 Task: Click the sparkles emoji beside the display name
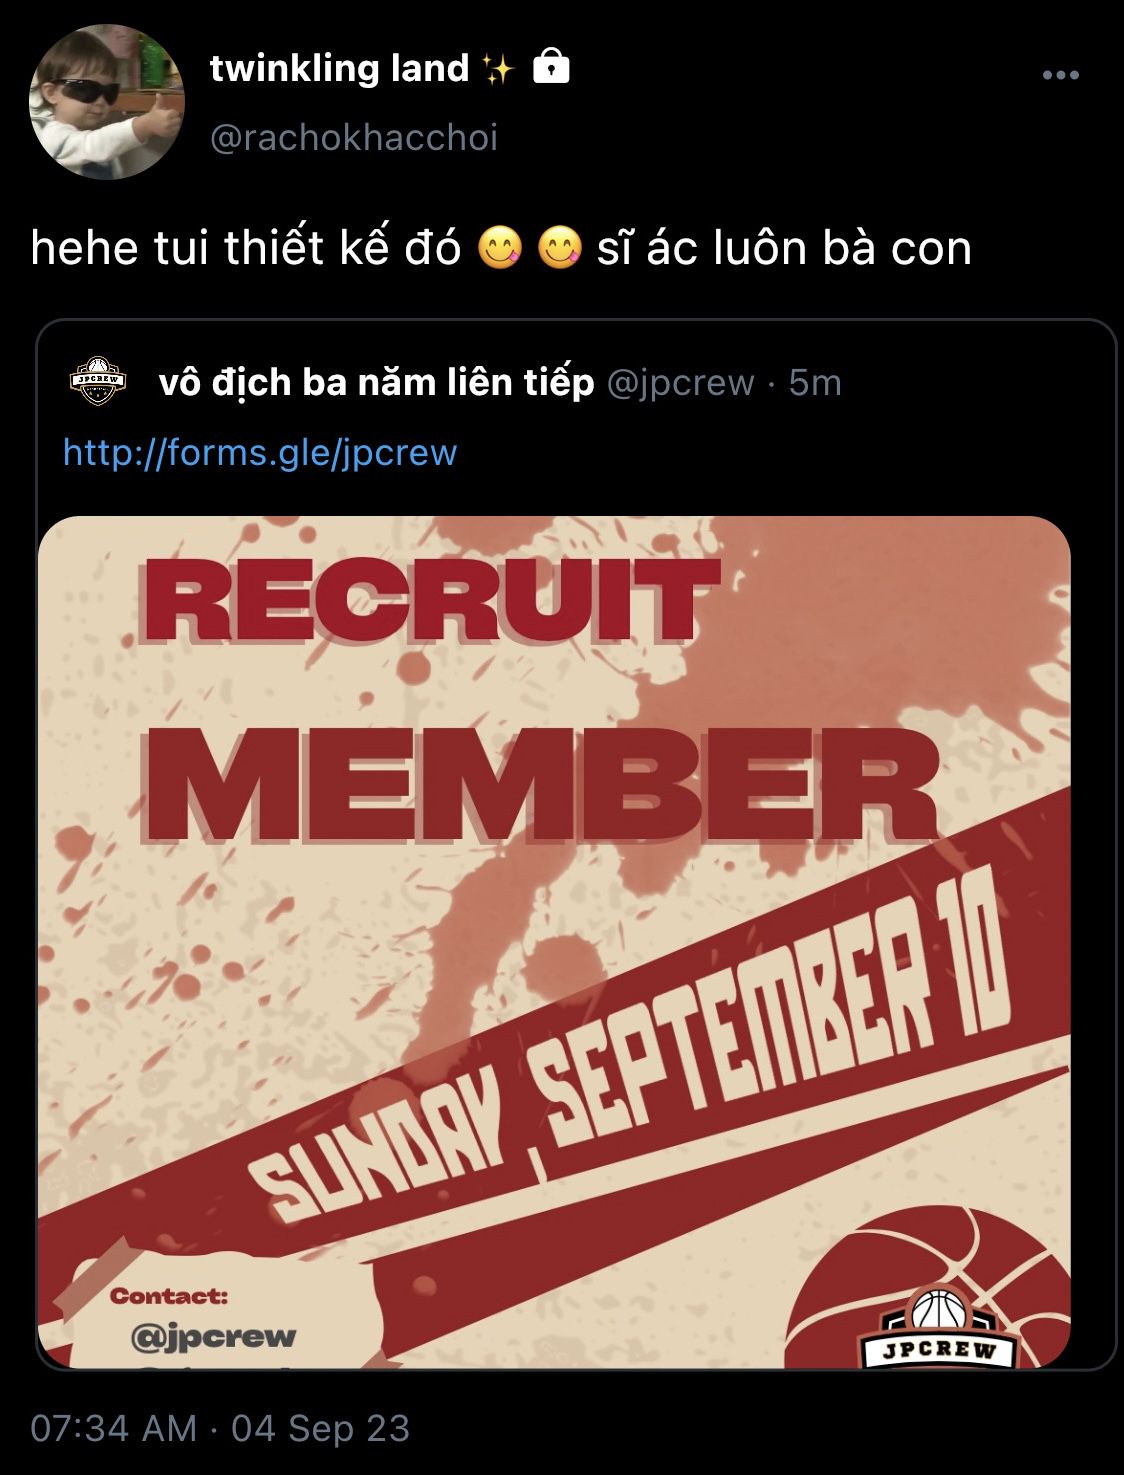[497, 69]
